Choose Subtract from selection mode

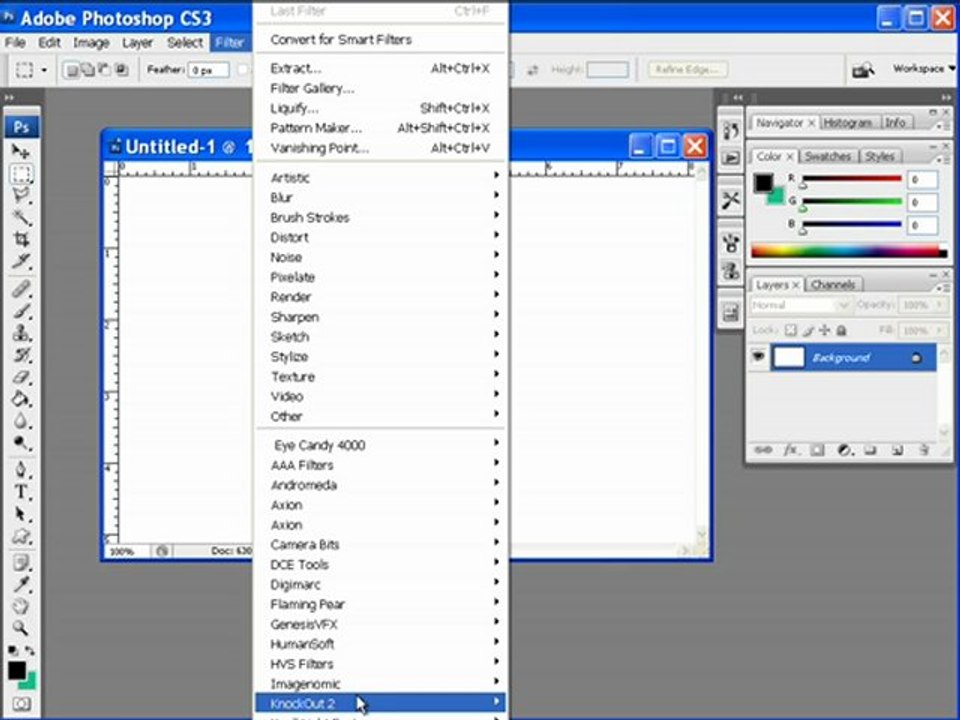click(x=105, y=70)
